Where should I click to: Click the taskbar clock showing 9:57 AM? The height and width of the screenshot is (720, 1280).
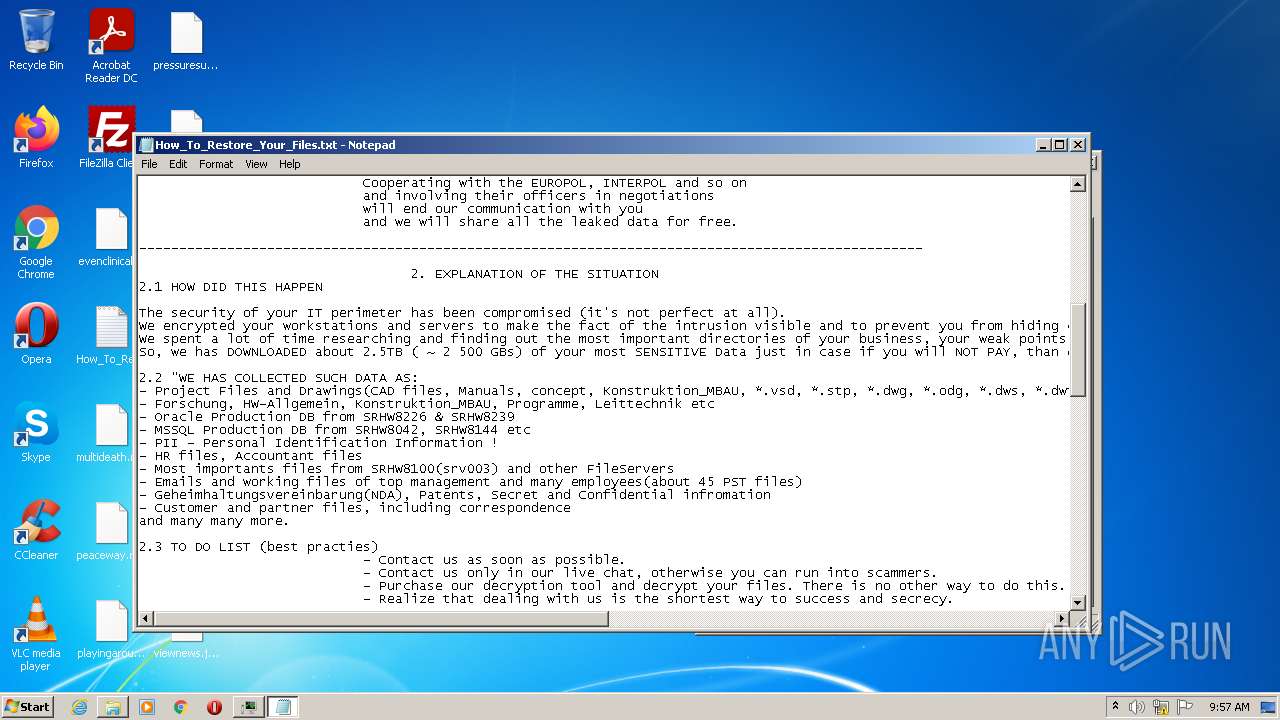point(1229,707)
